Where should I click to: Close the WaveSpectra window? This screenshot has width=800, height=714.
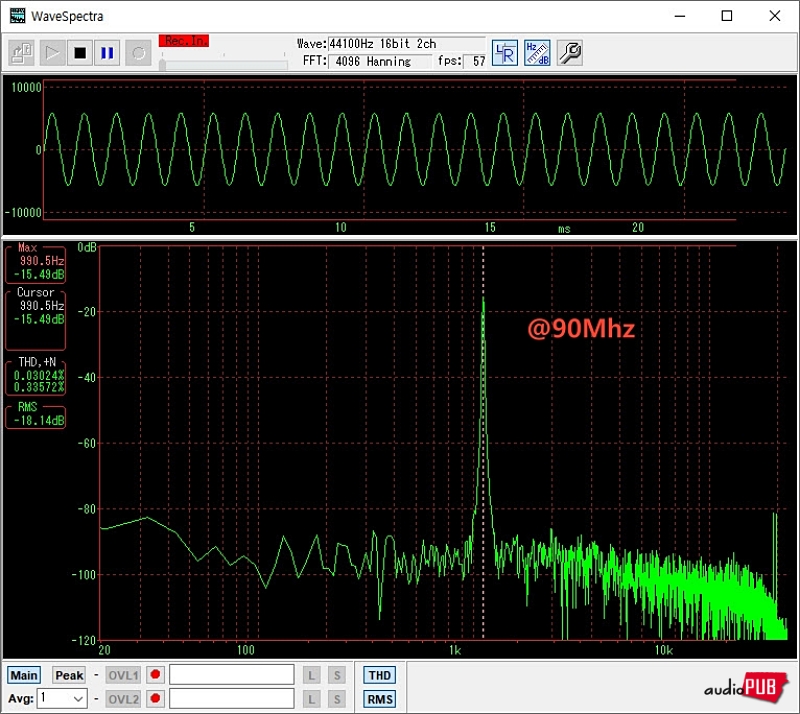point(774,16)
